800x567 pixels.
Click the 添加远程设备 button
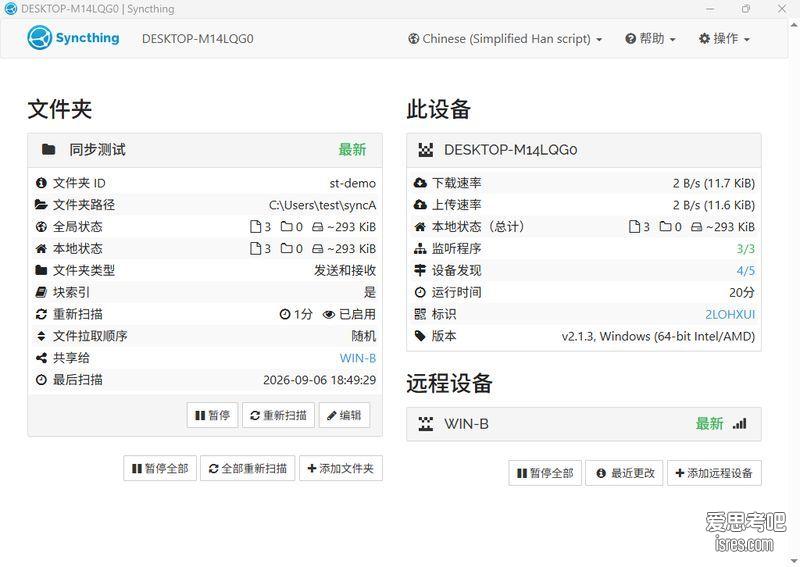(714, 473)
